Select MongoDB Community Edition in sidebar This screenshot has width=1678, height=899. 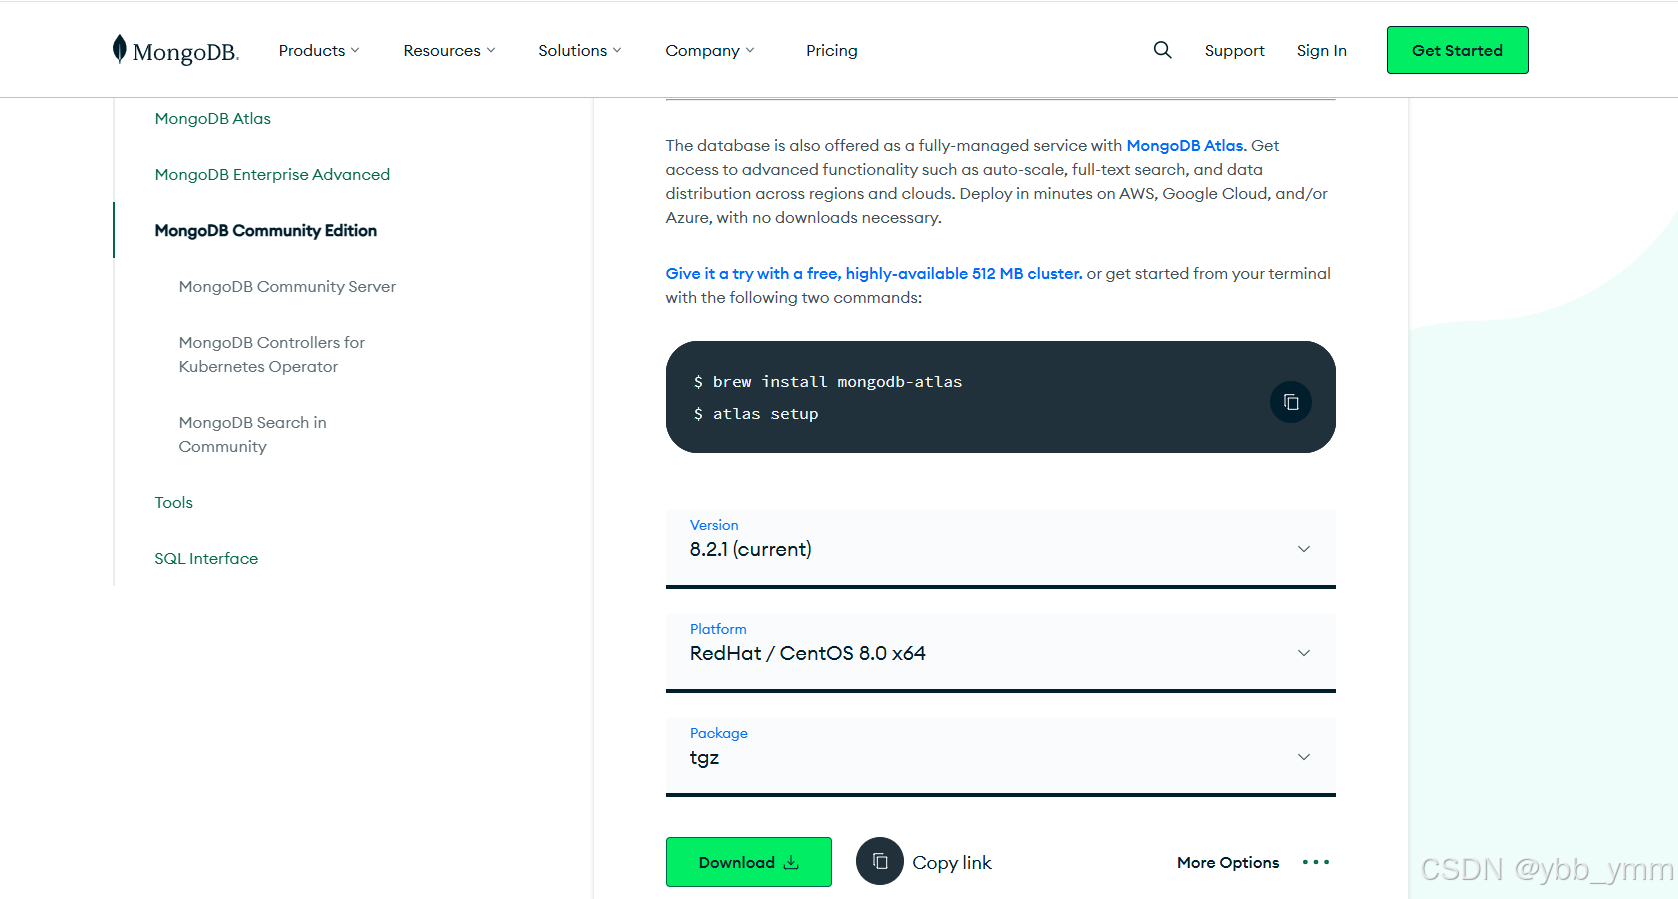click(x=265, y=230)
